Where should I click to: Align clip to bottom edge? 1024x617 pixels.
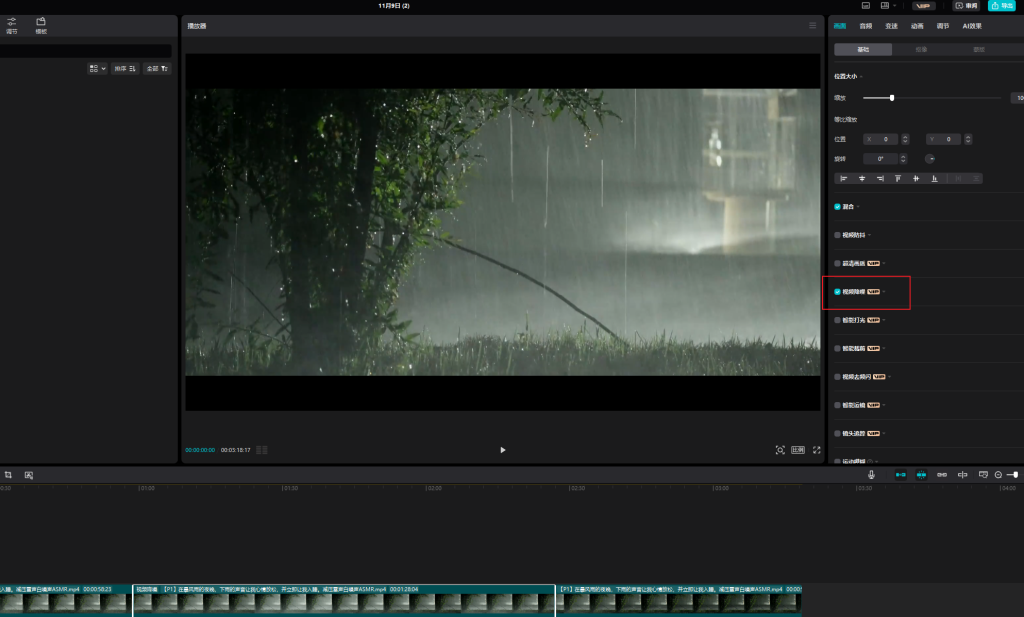935,178
